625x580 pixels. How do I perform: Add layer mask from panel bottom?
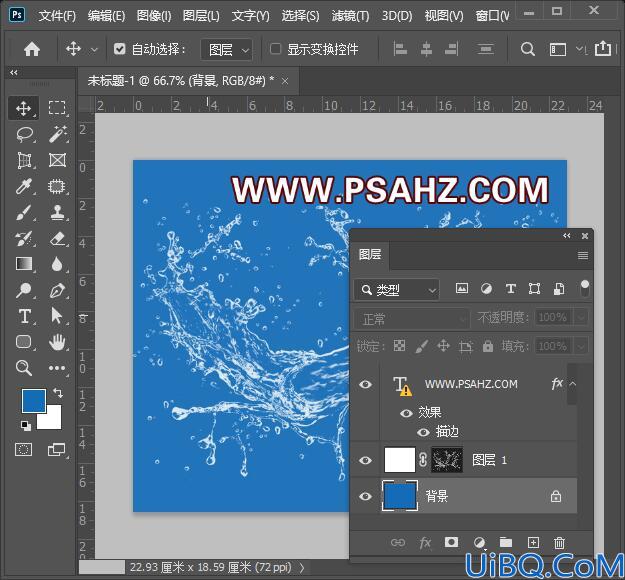click(451, 542)
